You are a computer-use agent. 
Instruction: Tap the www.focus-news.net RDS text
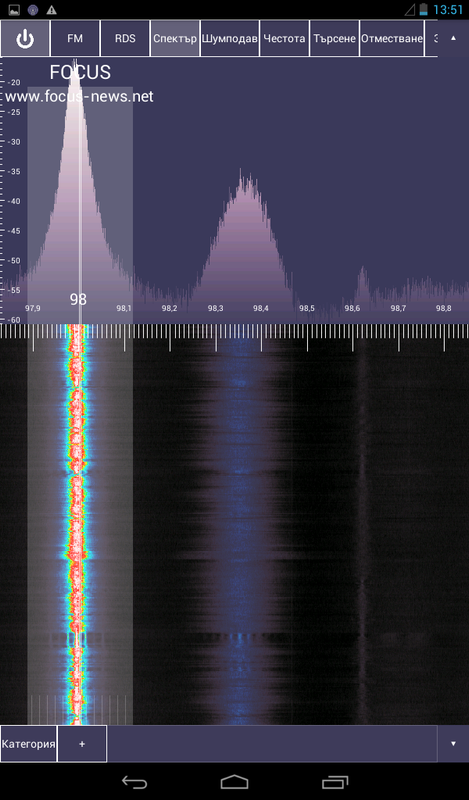(x=79, y=96)
